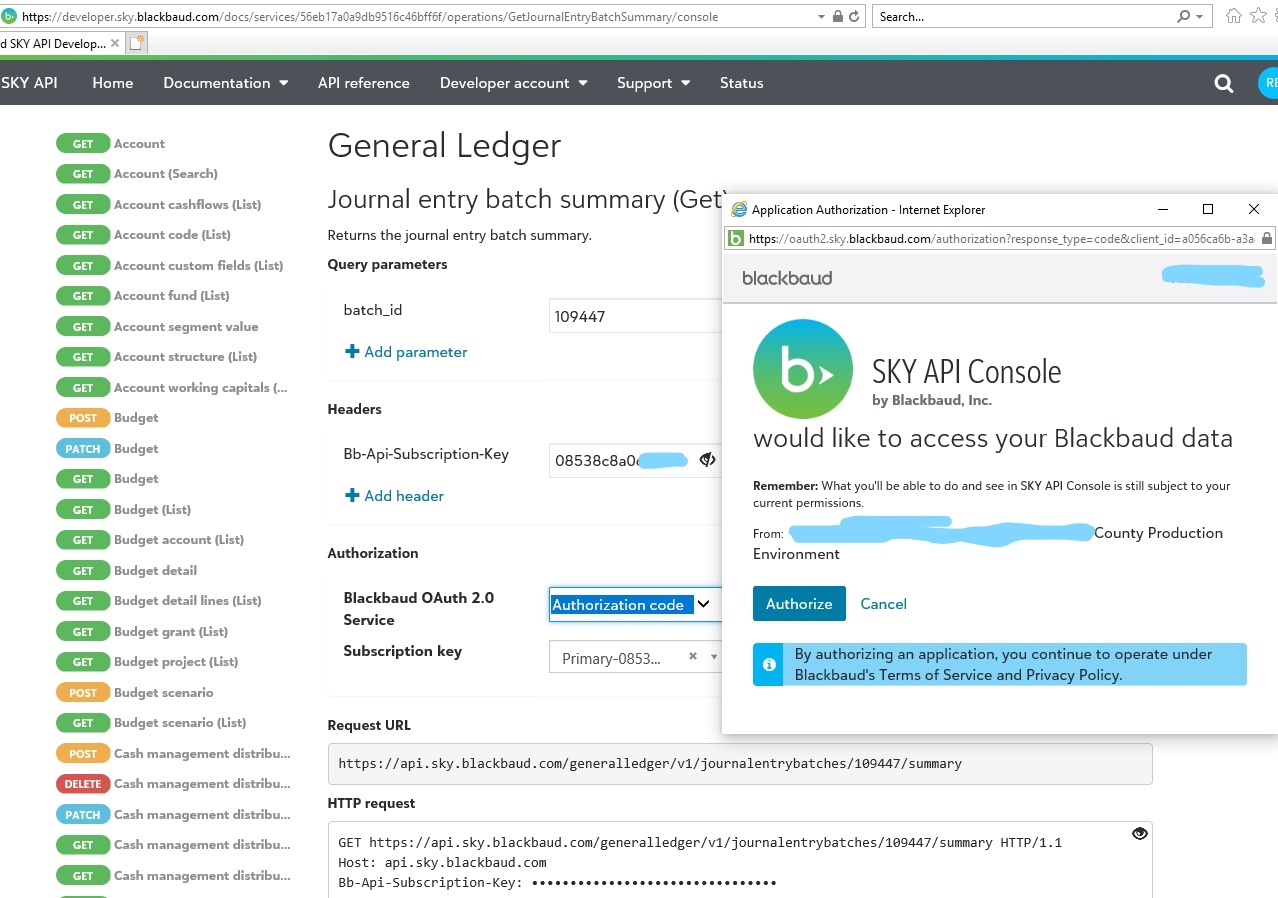Close the SKY API Developer browser tab
1278x898 pixels.
click(115, 43)
